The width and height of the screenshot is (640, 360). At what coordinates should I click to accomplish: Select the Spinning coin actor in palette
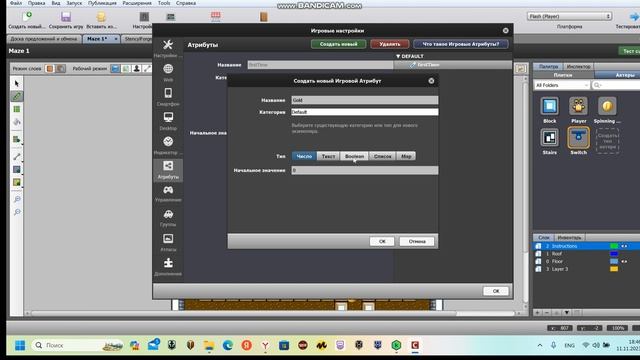tap(607, 106)
